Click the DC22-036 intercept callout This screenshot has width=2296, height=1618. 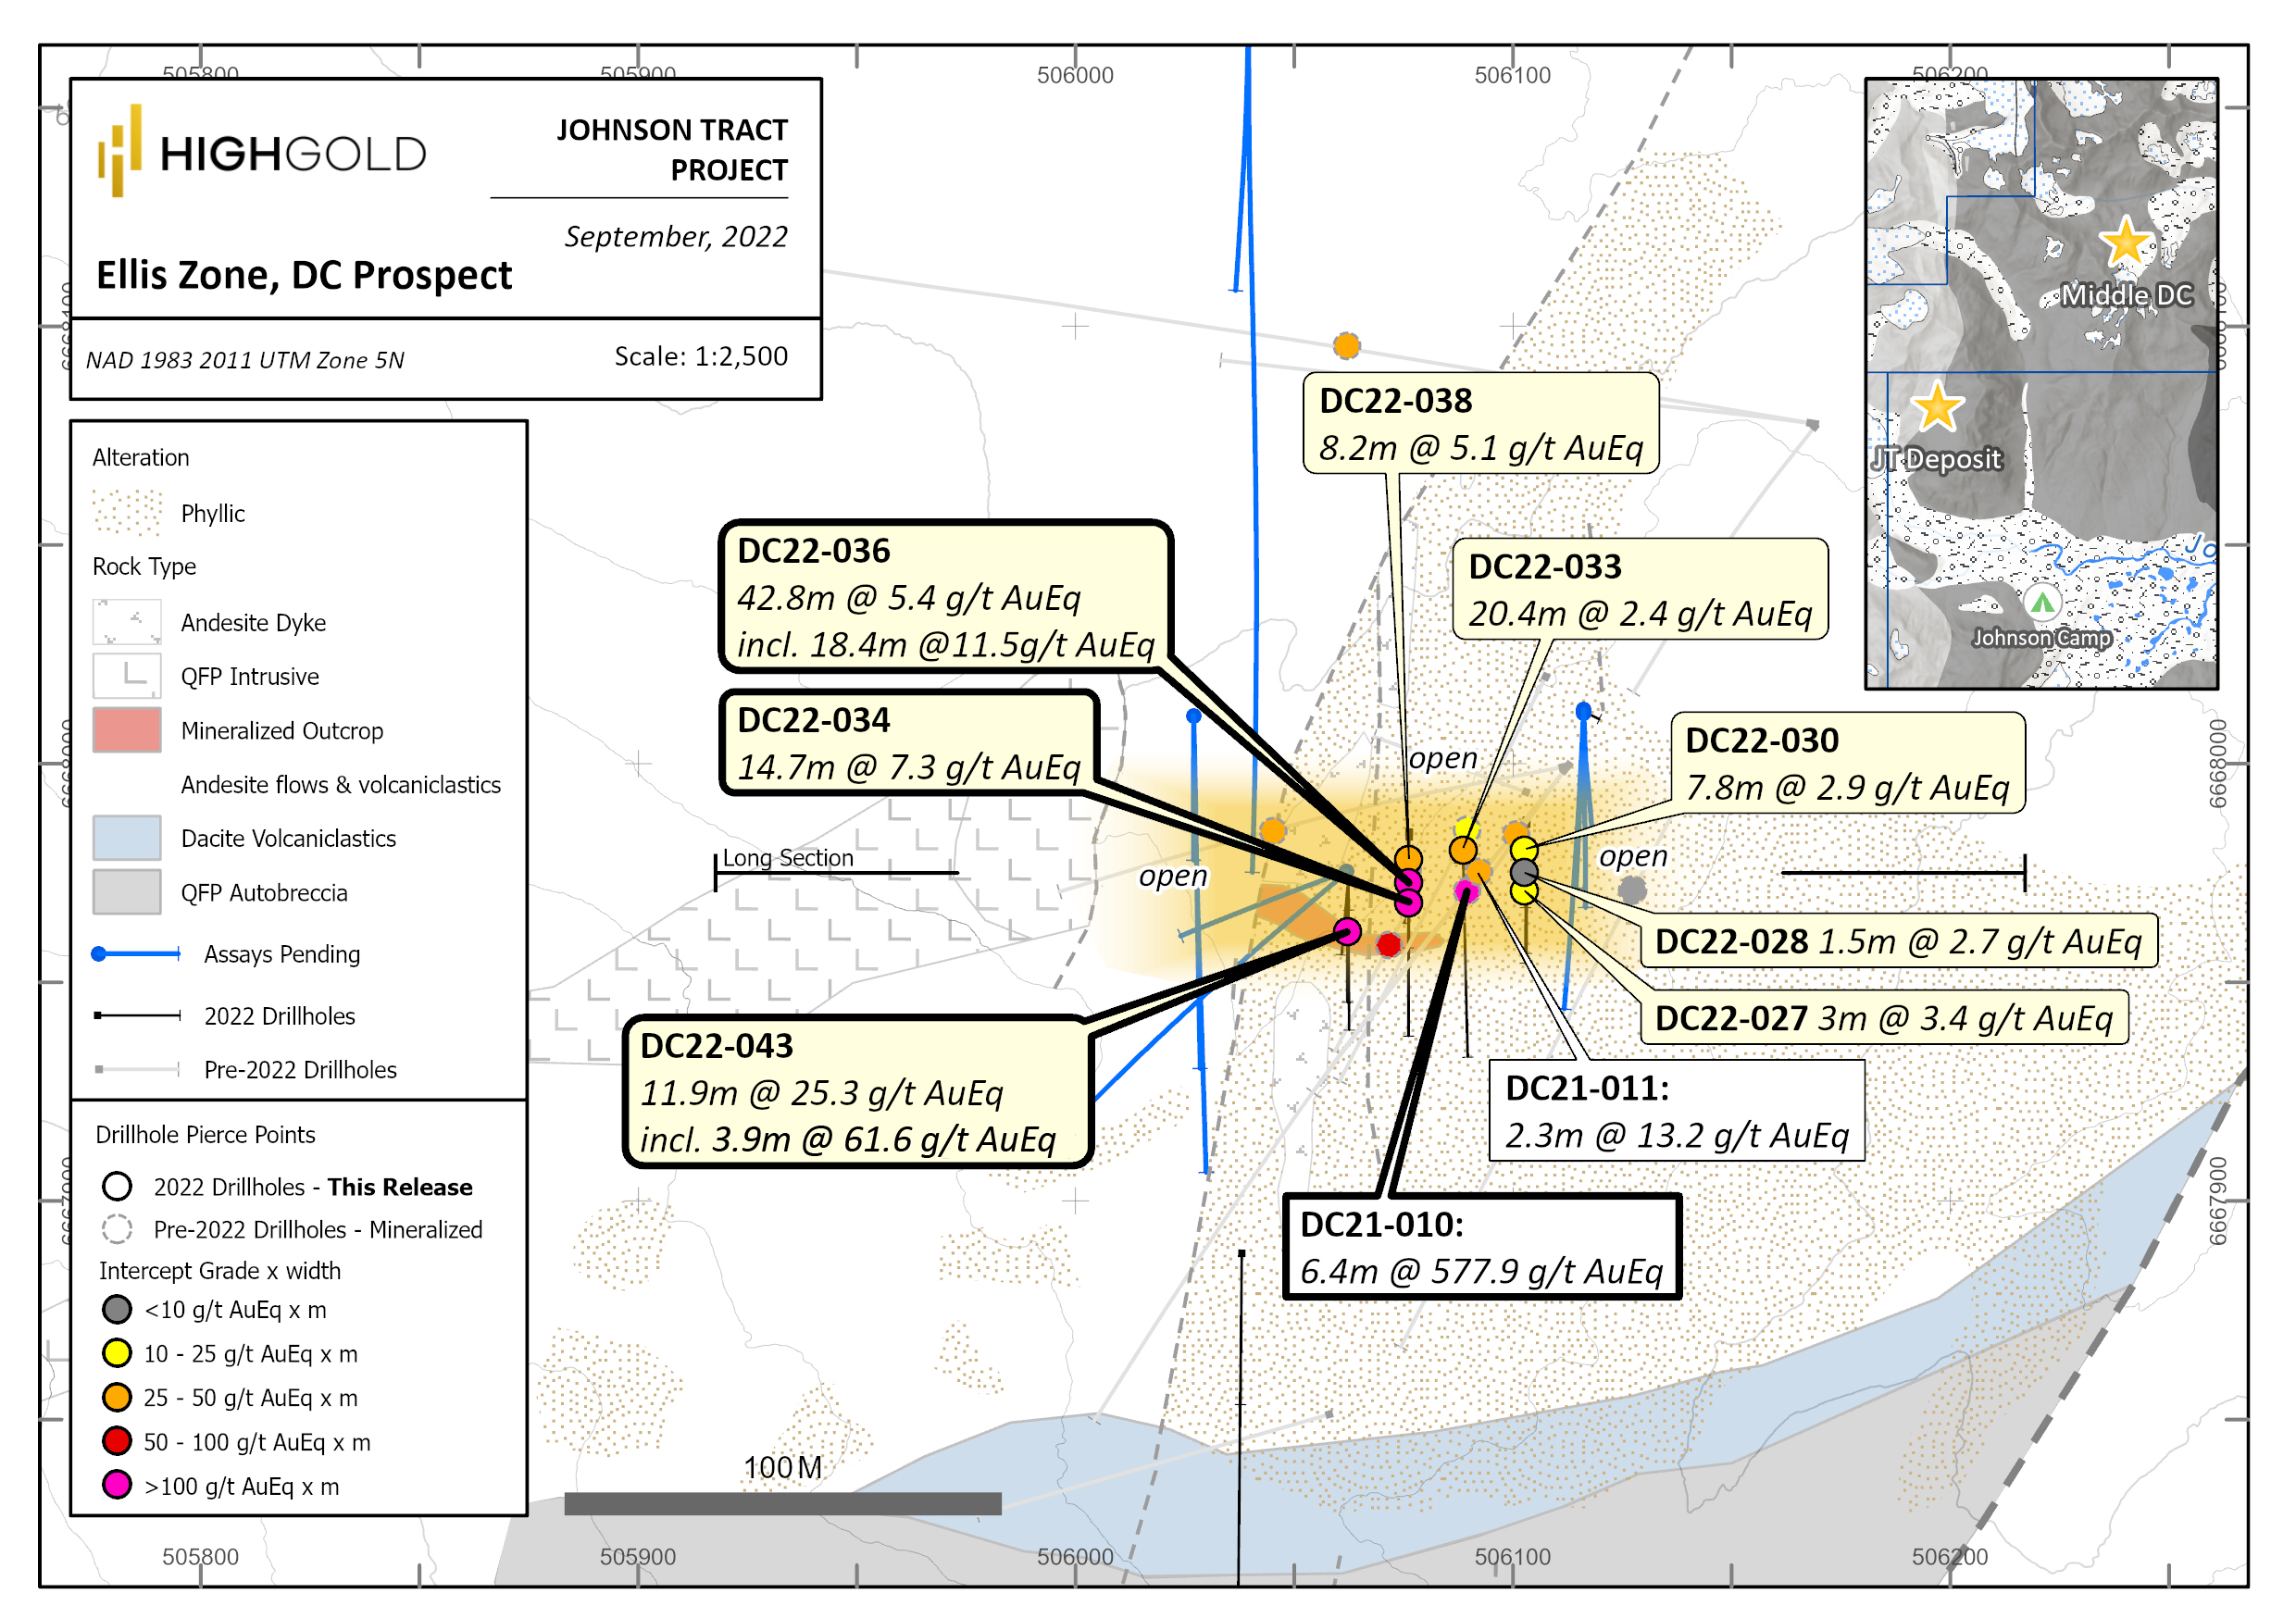944,597
